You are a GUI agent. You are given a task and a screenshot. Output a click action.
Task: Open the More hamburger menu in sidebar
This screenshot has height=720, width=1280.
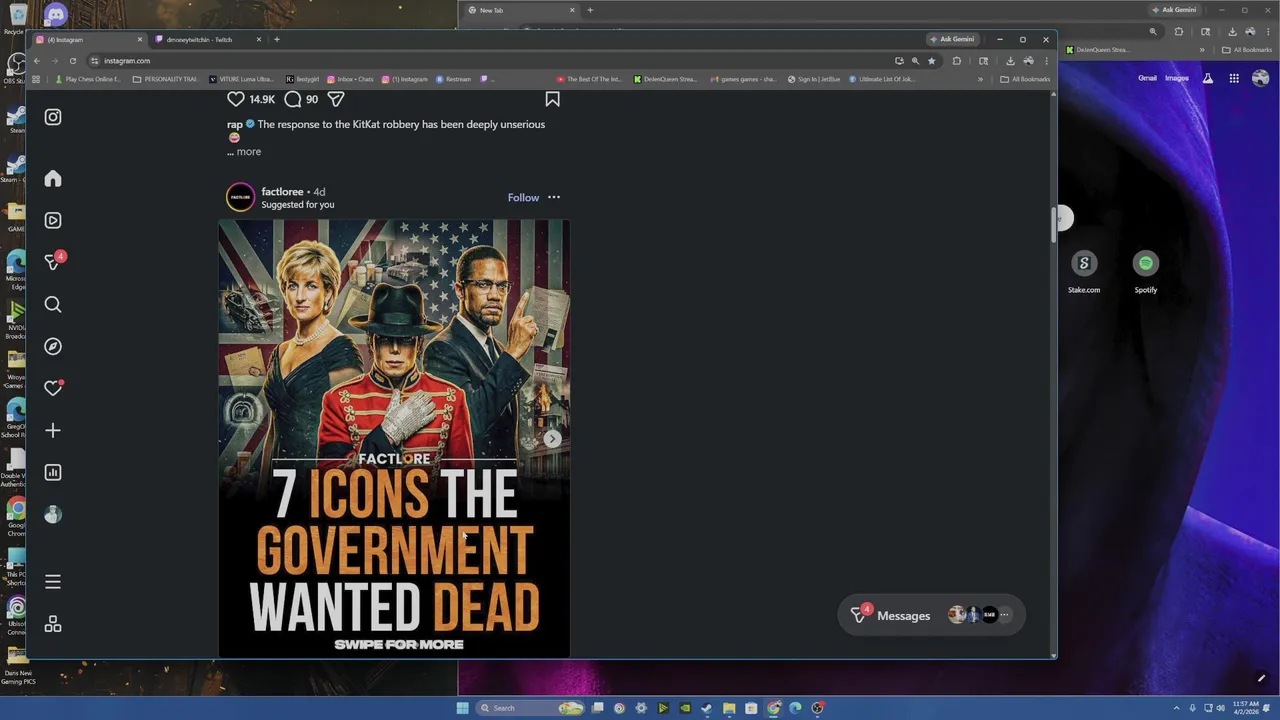(53, 582)
